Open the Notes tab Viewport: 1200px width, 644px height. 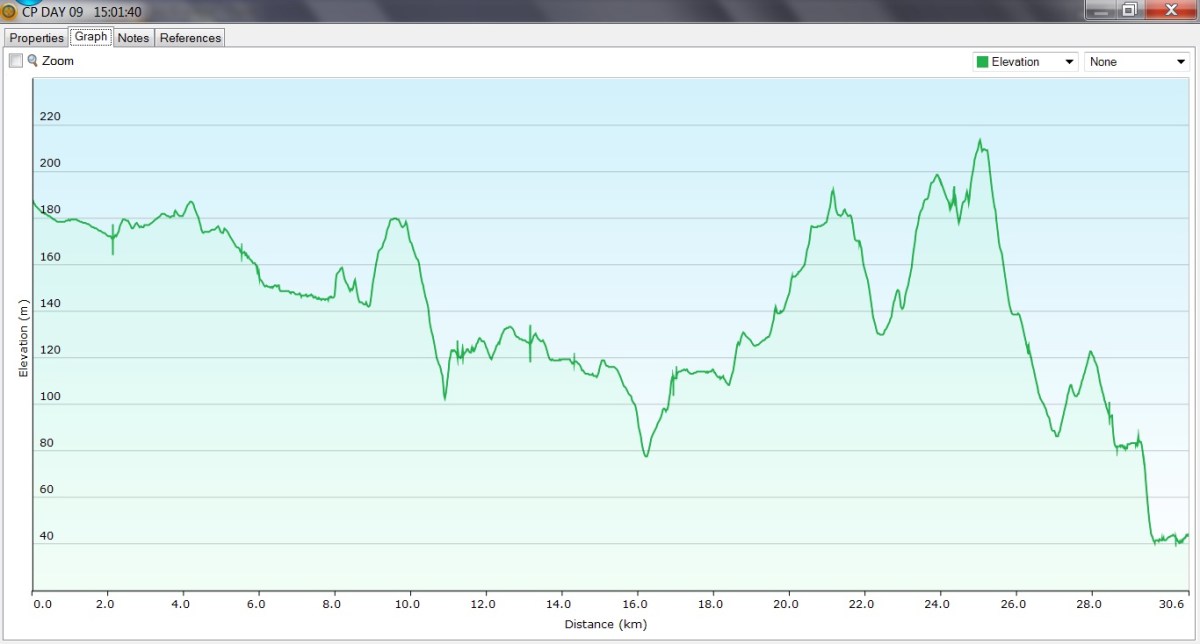coord(133,38)
